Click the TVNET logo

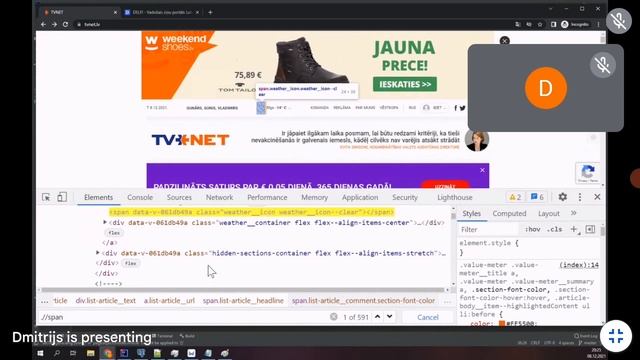[x=190, y=140]
